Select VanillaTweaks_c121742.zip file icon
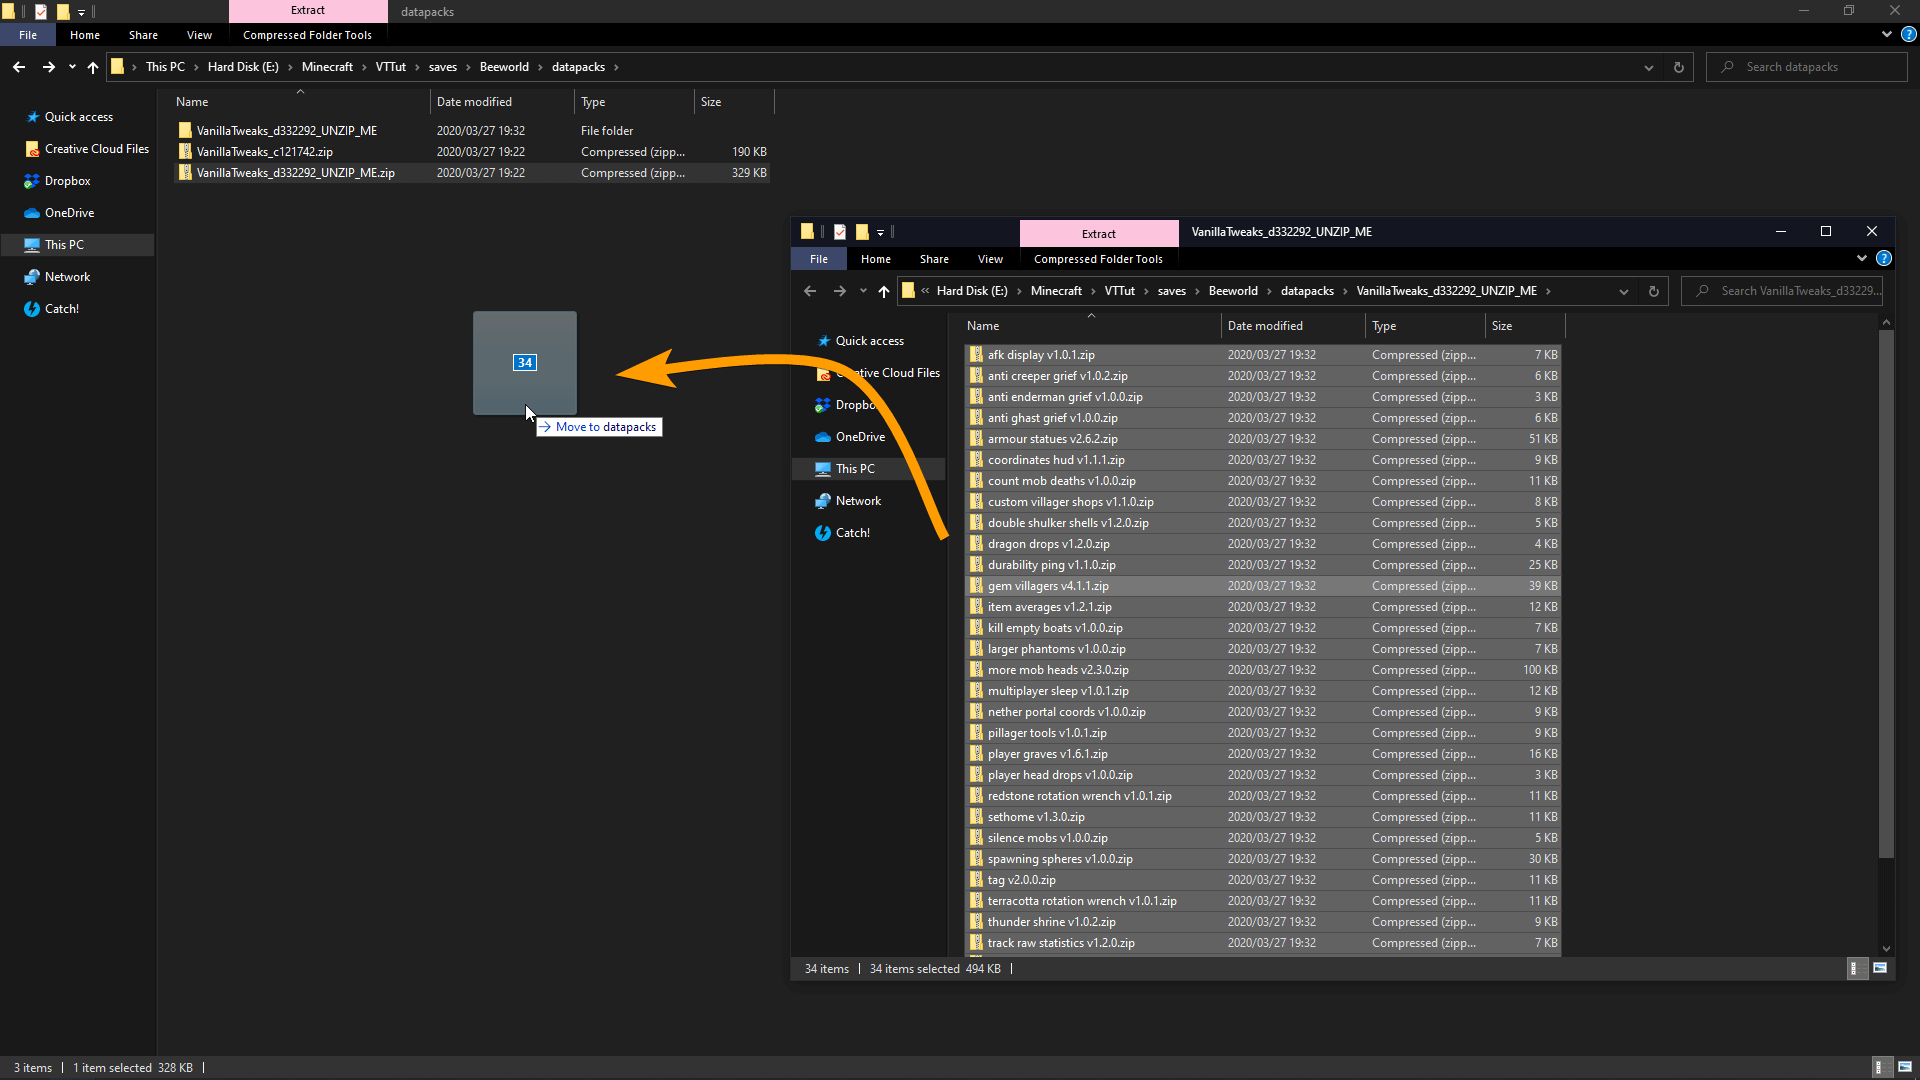This screenshot has height=1080, width=1920. coord(185,152)
